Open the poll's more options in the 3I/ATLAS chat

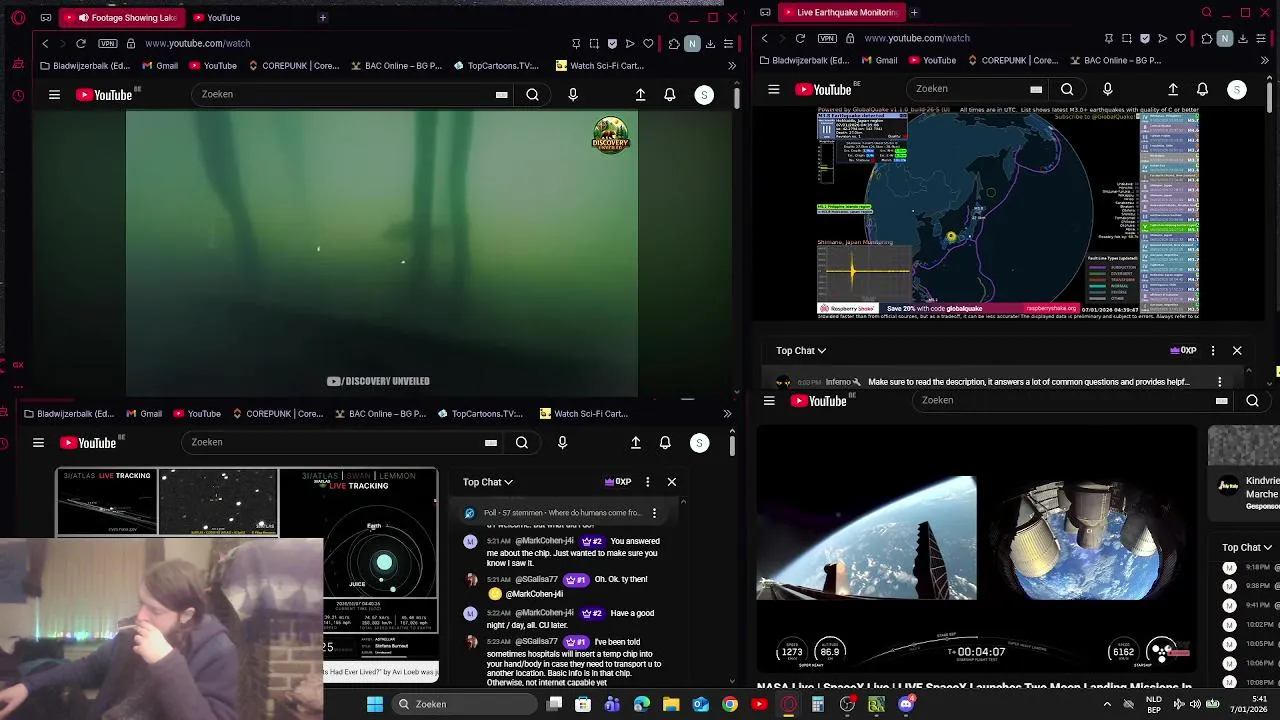tap(654, 513)
